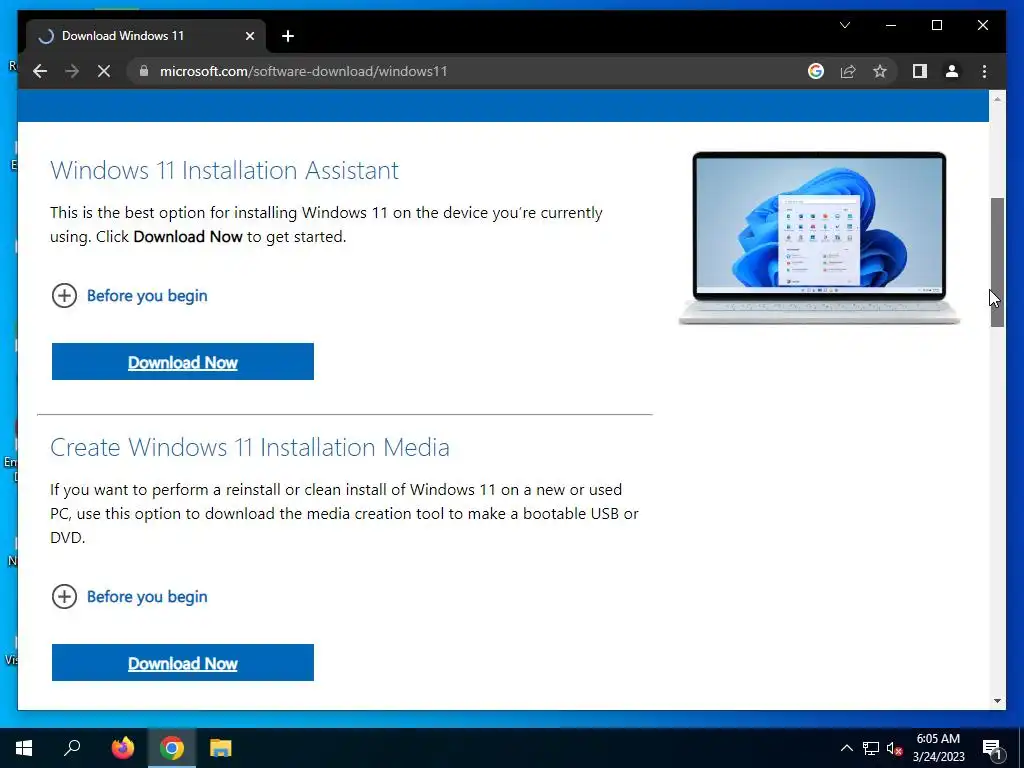Go back using the browser back arrow
The height and width of the screenshot is (768, 1024).
pos(40,71)
